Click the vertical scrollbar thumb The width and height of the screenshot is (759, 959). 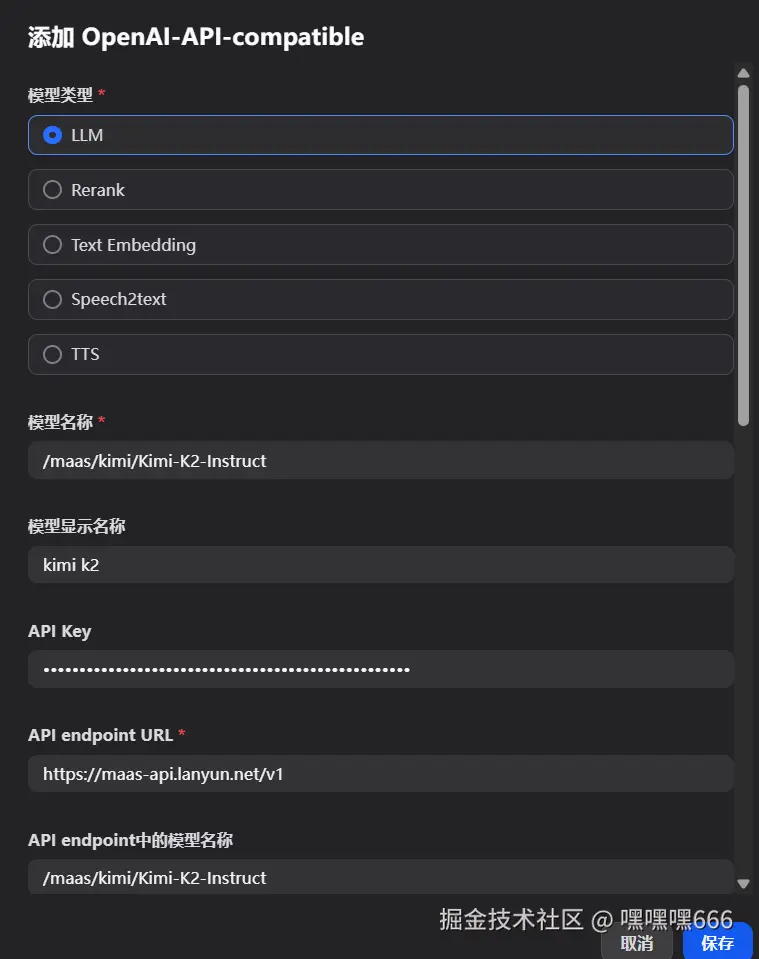(x=744, y=255)
